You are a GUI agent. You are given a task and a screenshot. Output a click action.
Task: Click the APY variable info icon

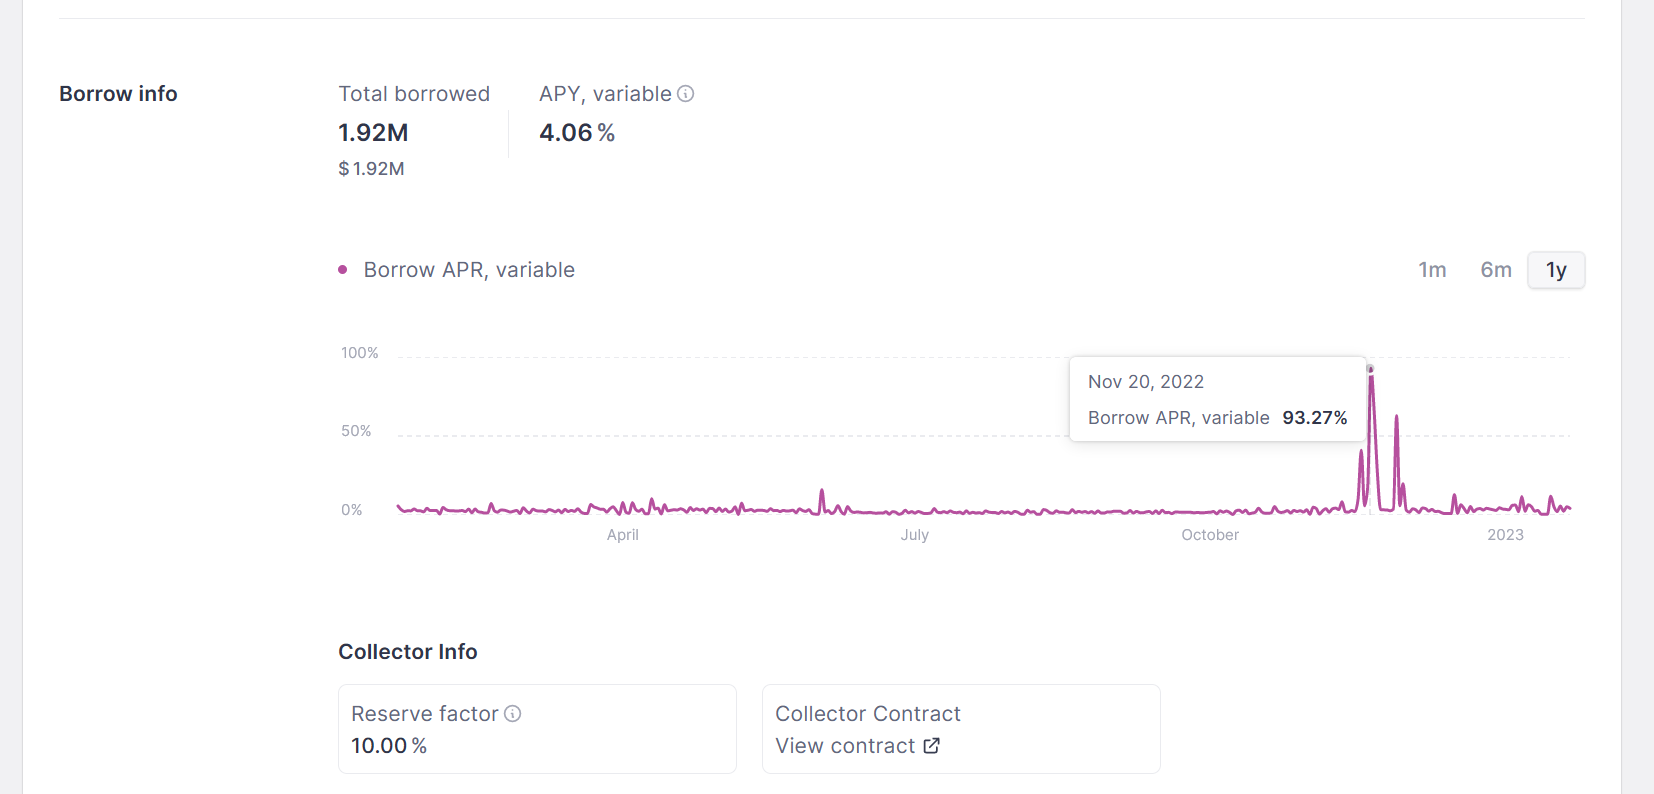[685, 94]
